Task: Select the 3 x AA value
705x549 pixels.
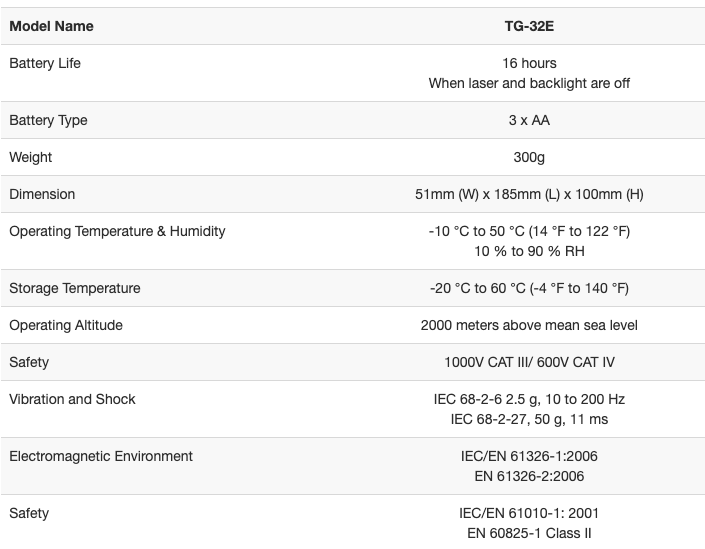Action: [529, 120]
